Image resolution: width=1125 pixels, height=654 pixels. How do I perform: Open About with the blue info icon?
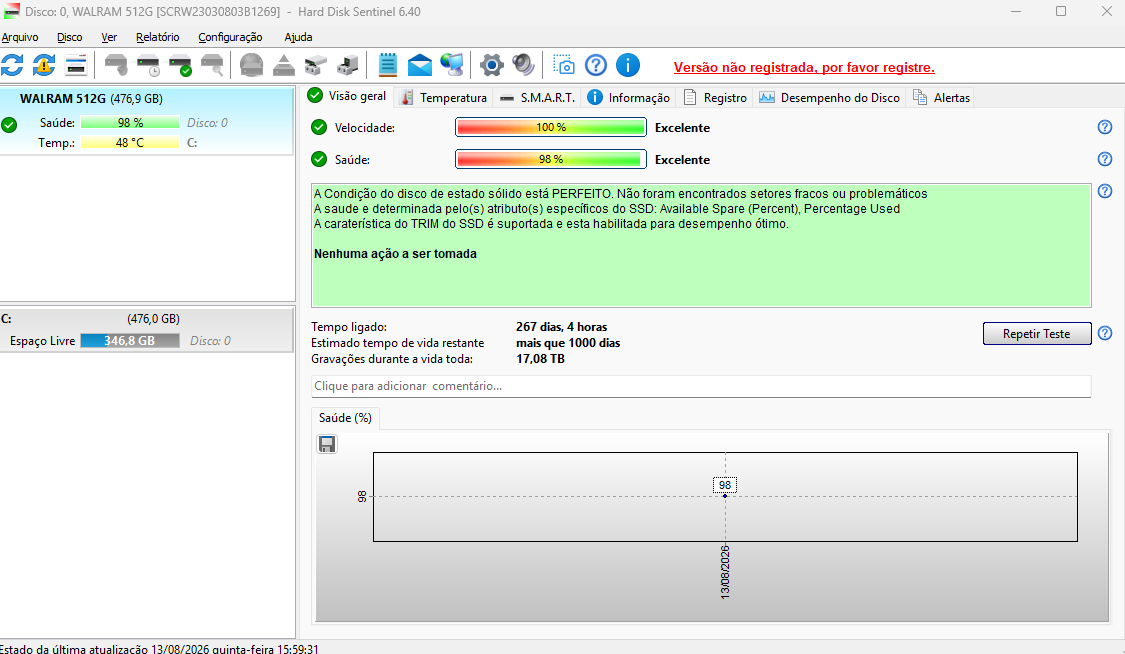628,65
